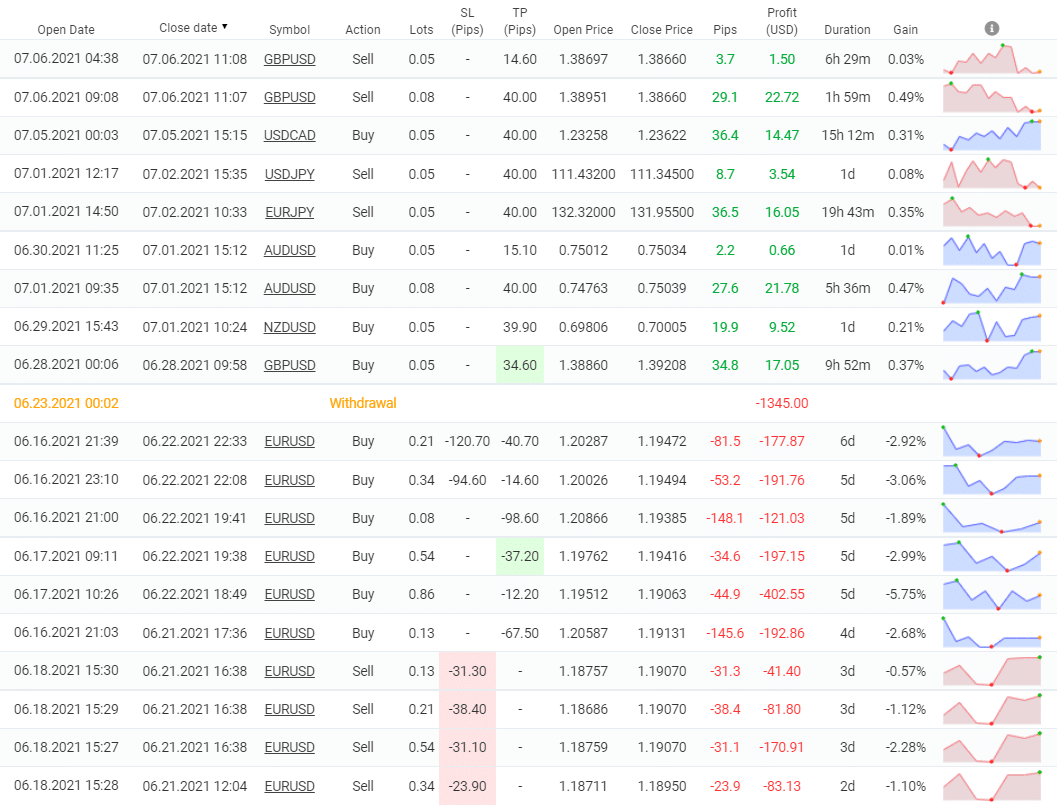1058x806 pixels.
Task: Open the red loss chart for last EURUSD sell
Action: [x=992, y=786]
